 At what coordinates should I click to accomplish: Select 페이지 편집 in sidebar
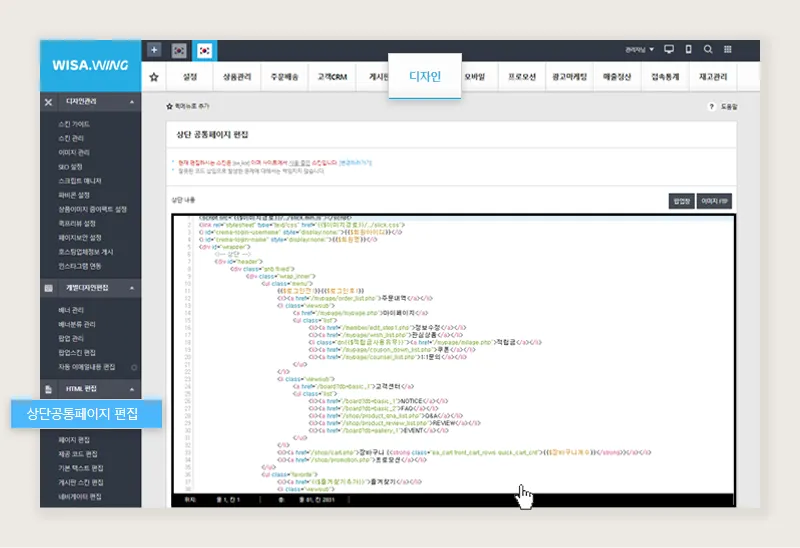(74, 440)
